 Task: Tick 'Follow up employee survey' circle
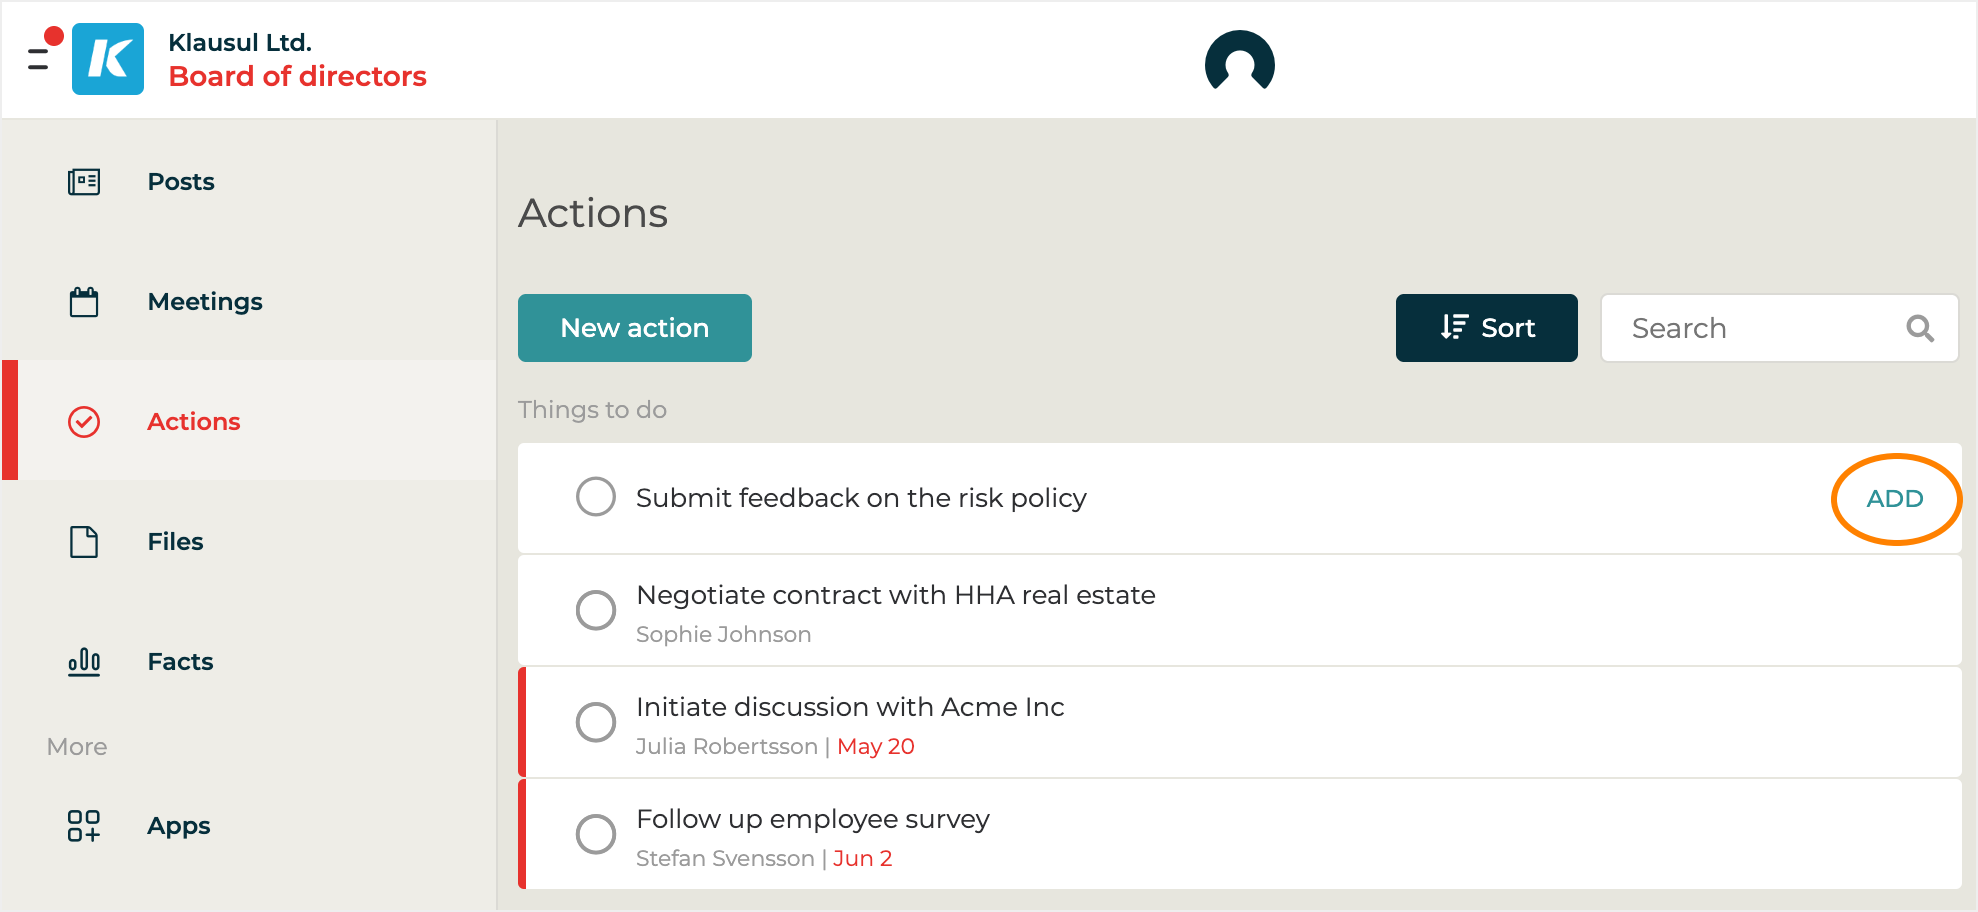(x=596, y=834)
